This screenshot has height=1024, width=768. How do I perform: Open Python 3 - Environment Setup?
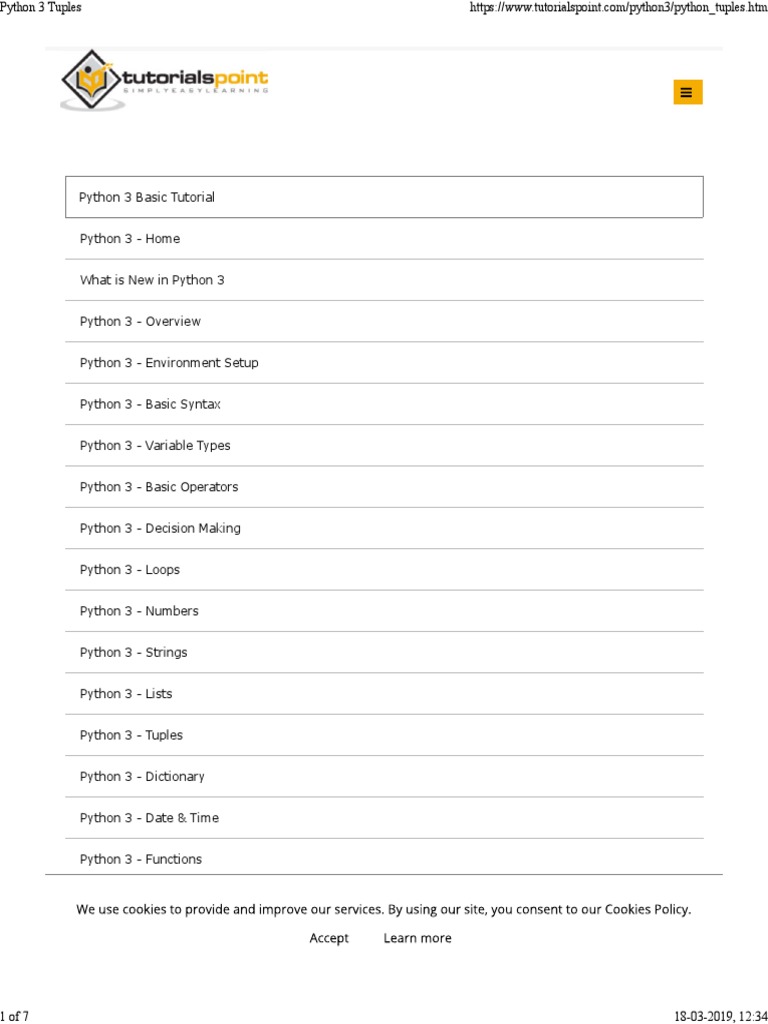click(x=169, y=363)
